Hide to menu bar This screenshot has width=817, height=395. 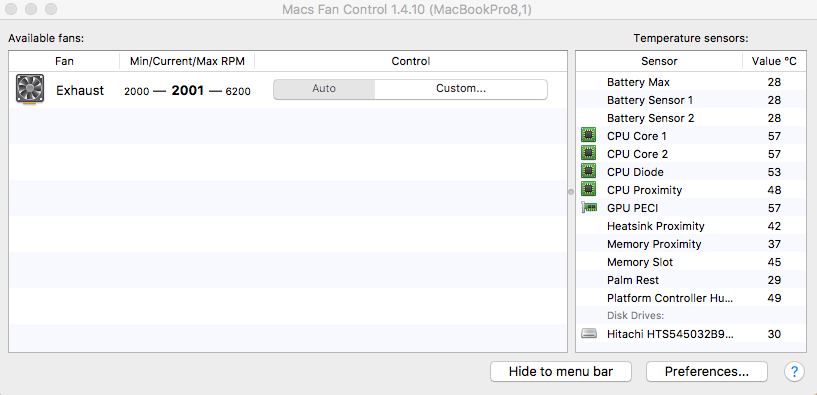click(561, 372)
